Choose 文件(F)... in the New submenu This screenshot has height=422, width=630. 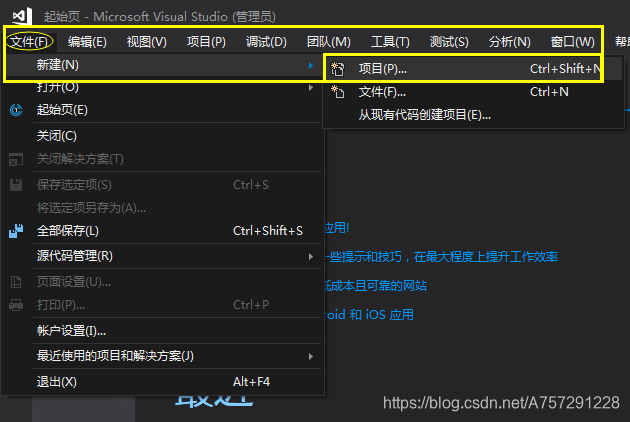point(473,92)
